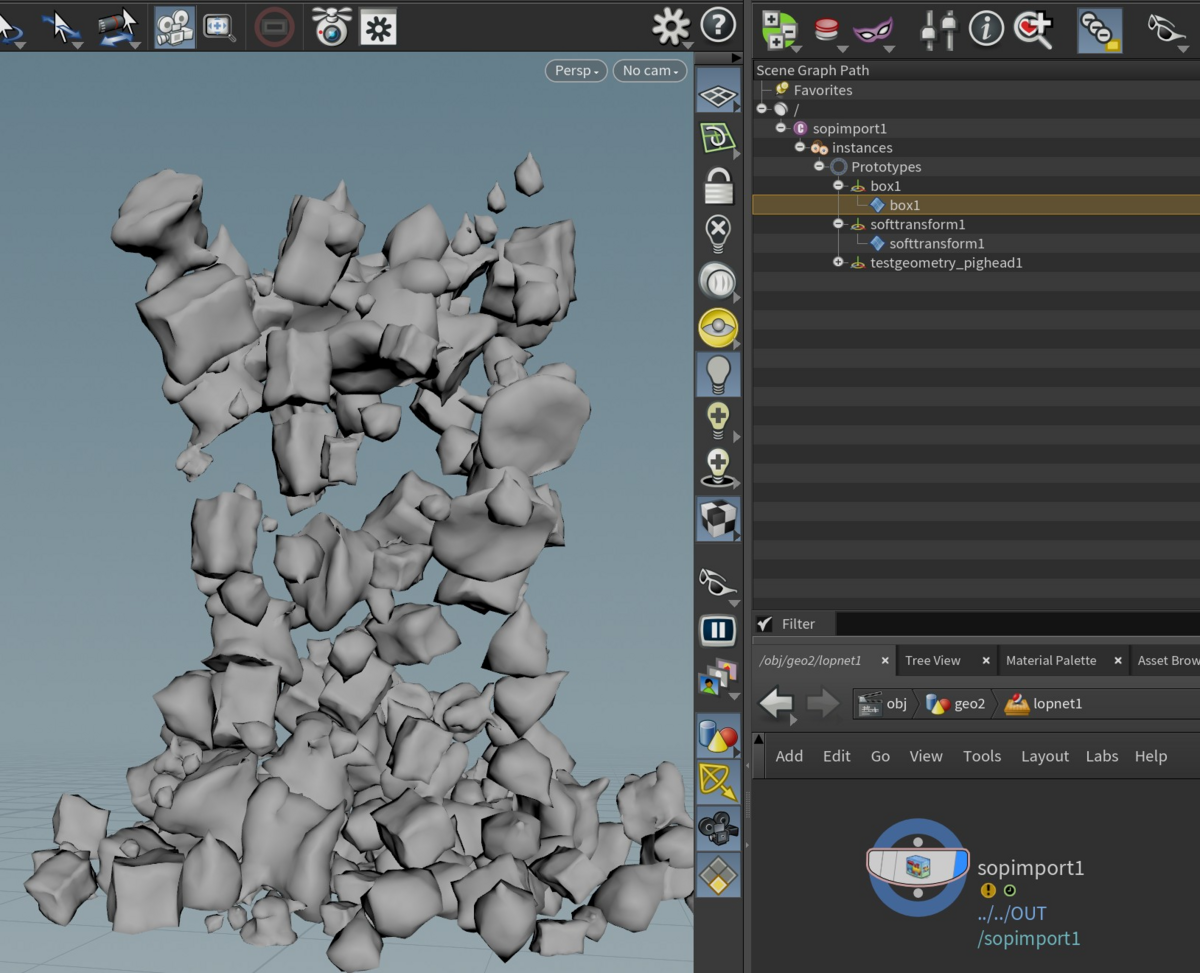The width and height of the screenshot is (1200, 973).
Task: Click the white-boxed gear icon
Action: point(378,28)
